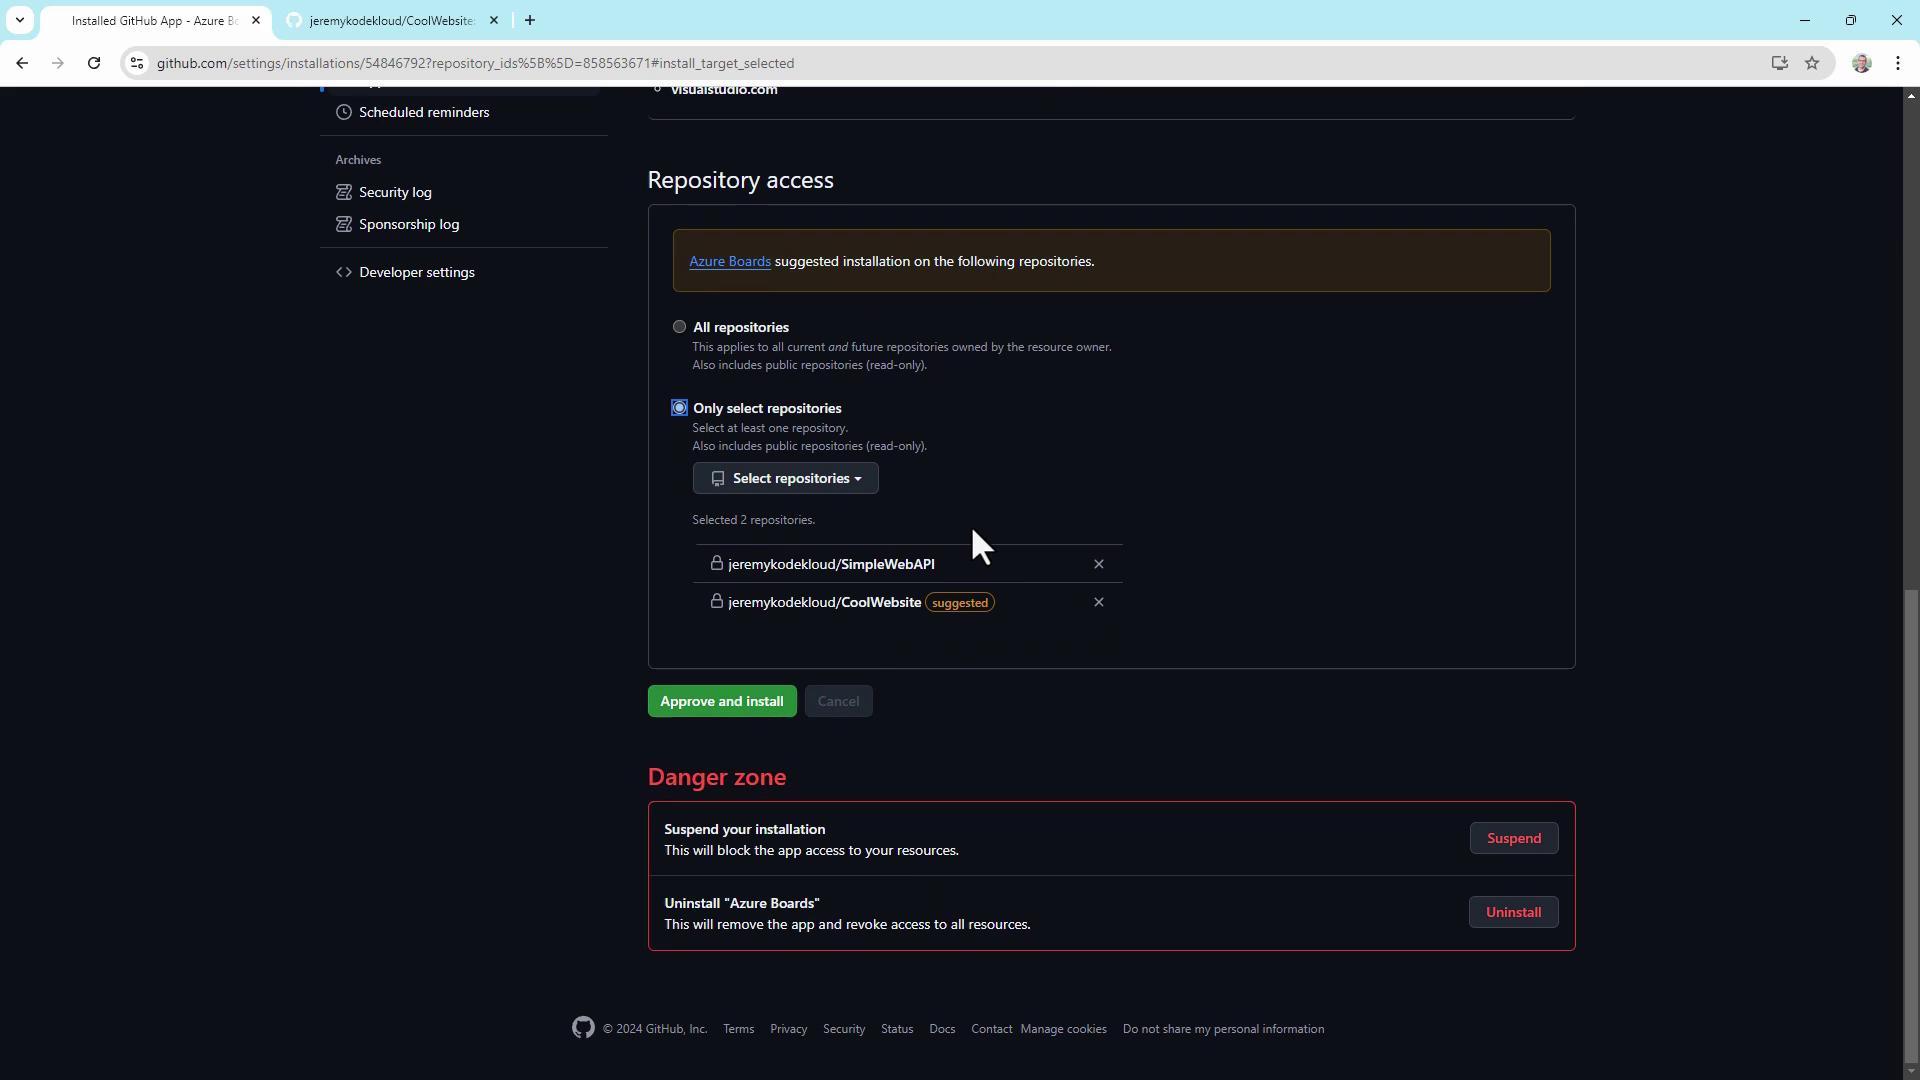Open site information icon in address bar
1920x1080 pixels.
tap(137, 63)
